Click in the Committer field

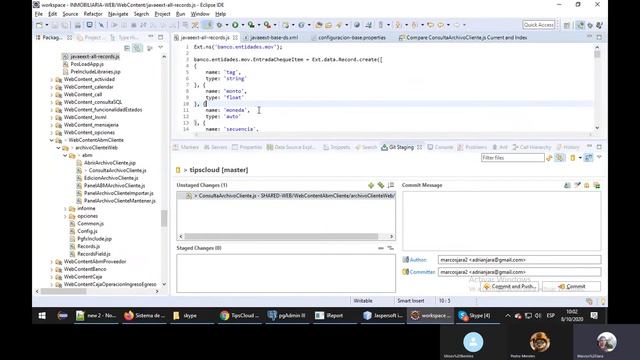point(519,272)
